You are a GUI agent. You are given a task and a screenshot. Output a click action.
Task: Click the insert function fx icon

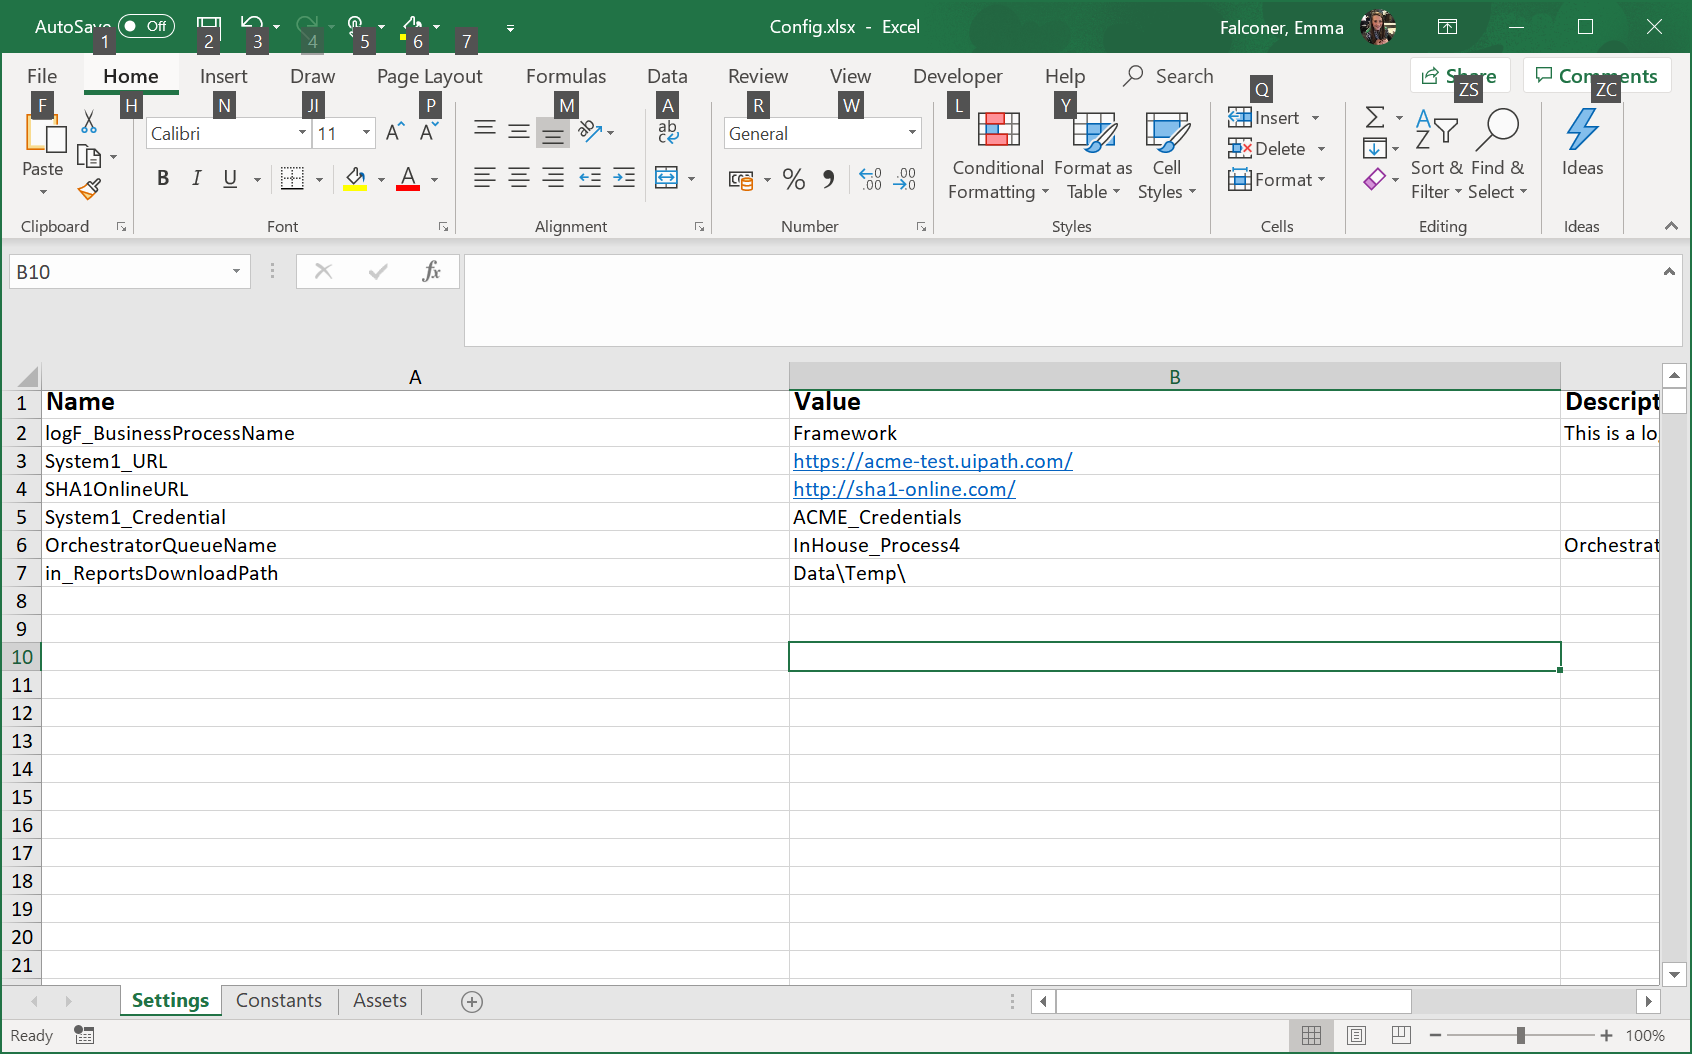point(431,271)
